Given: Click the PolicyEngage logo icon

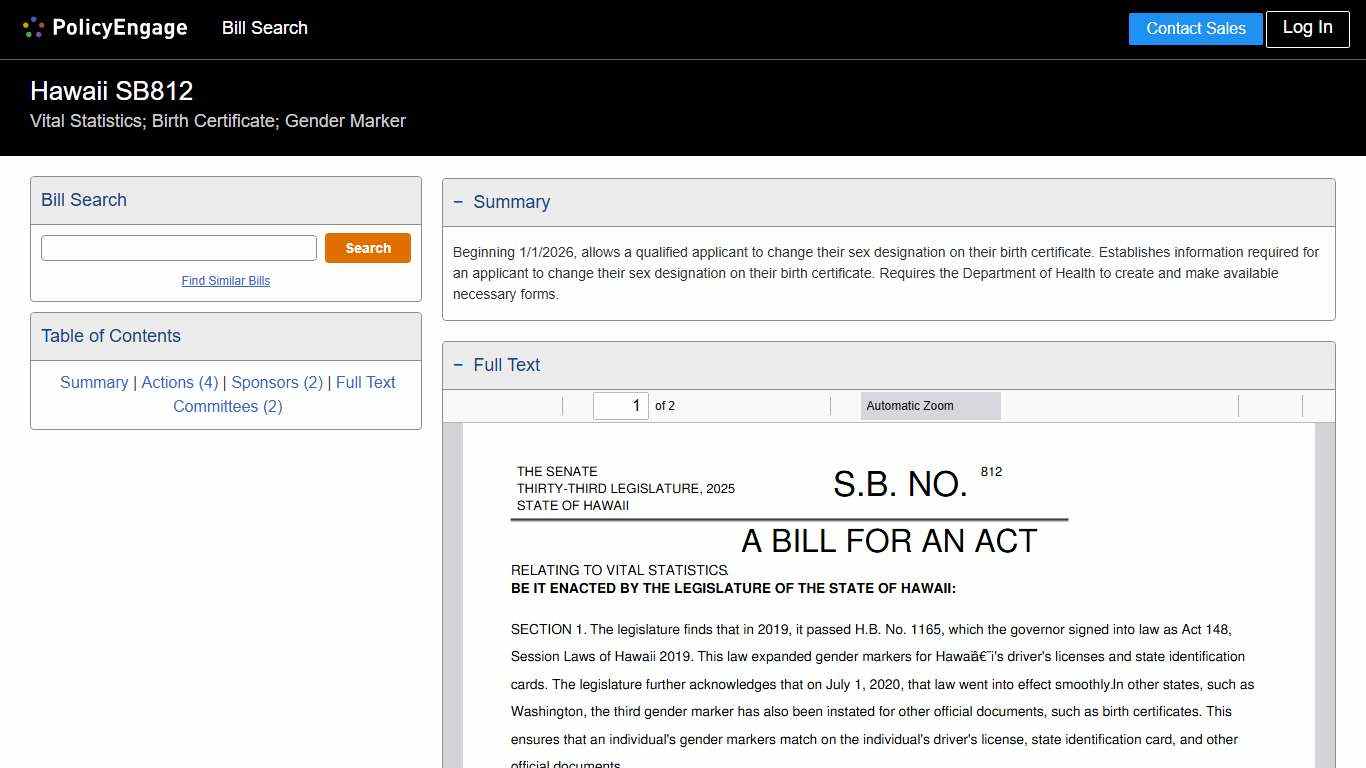Looking at the screenshot, I should (33, 27).
